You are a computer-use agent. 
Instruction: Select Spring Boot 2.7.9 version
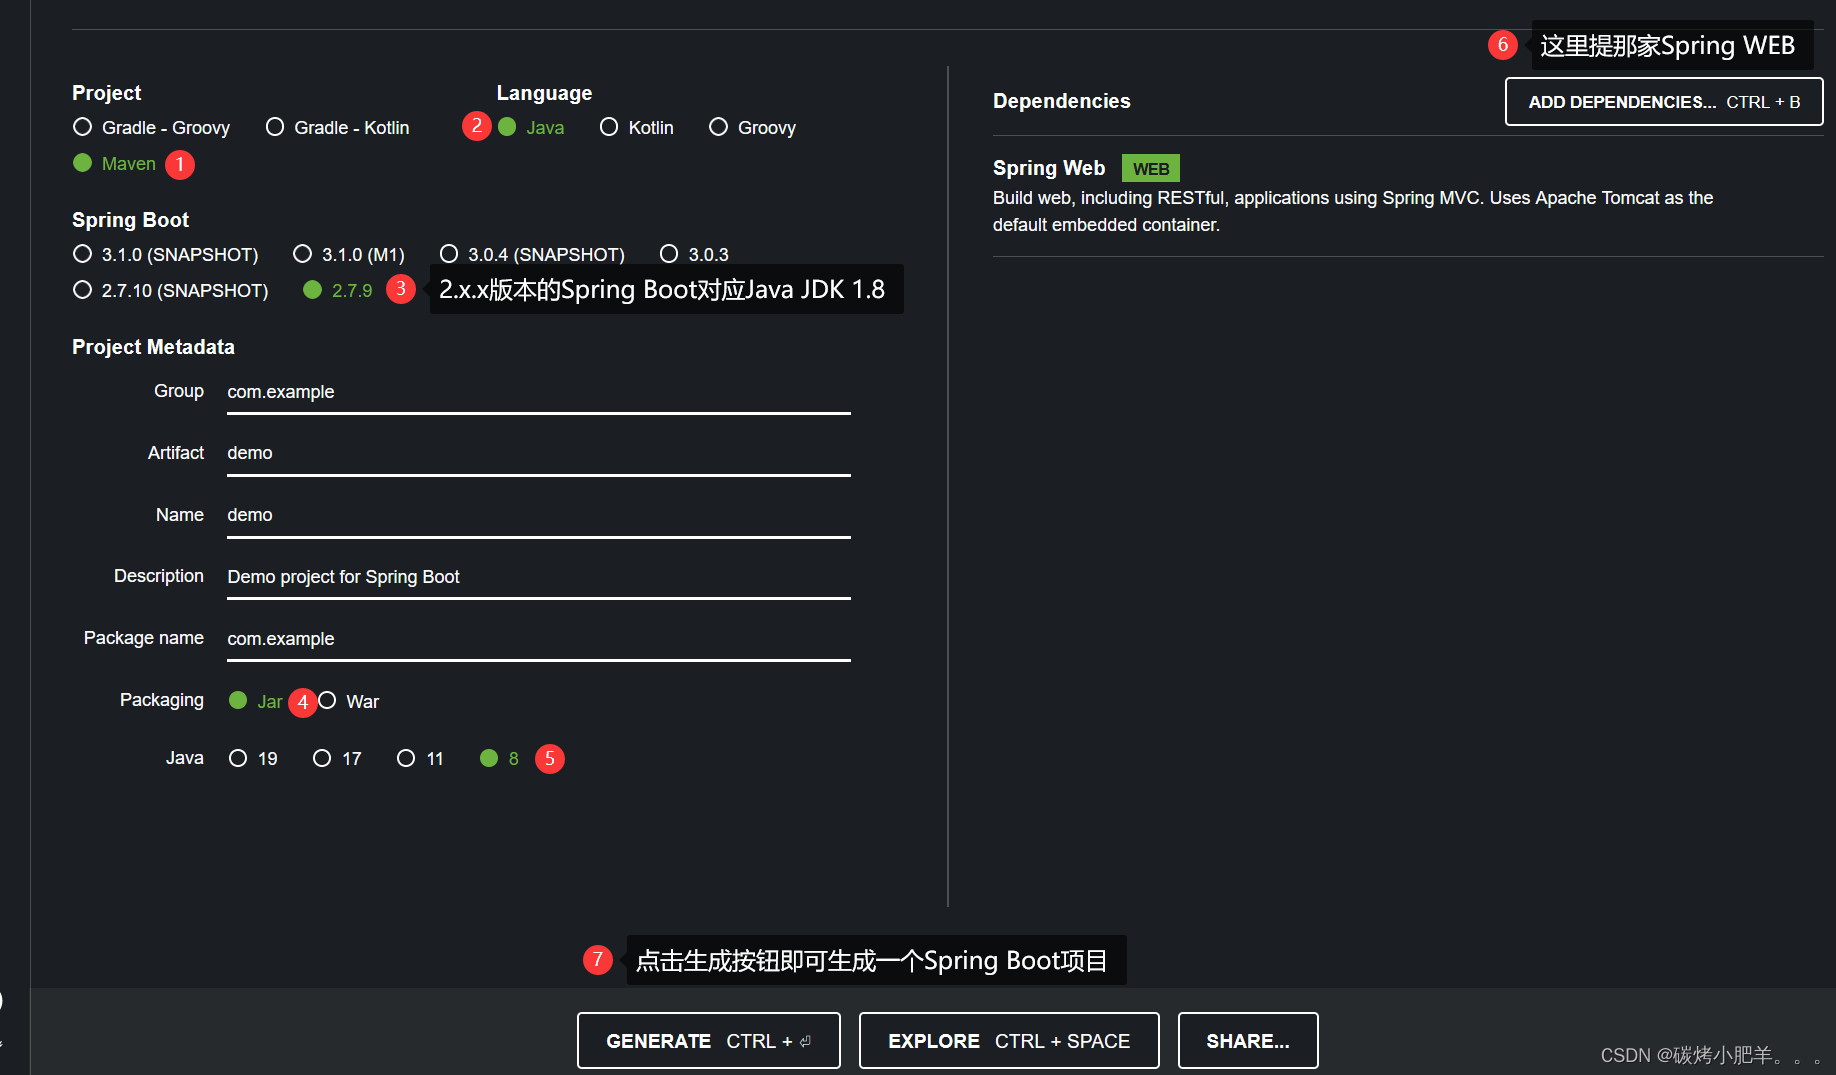point(338,291)
